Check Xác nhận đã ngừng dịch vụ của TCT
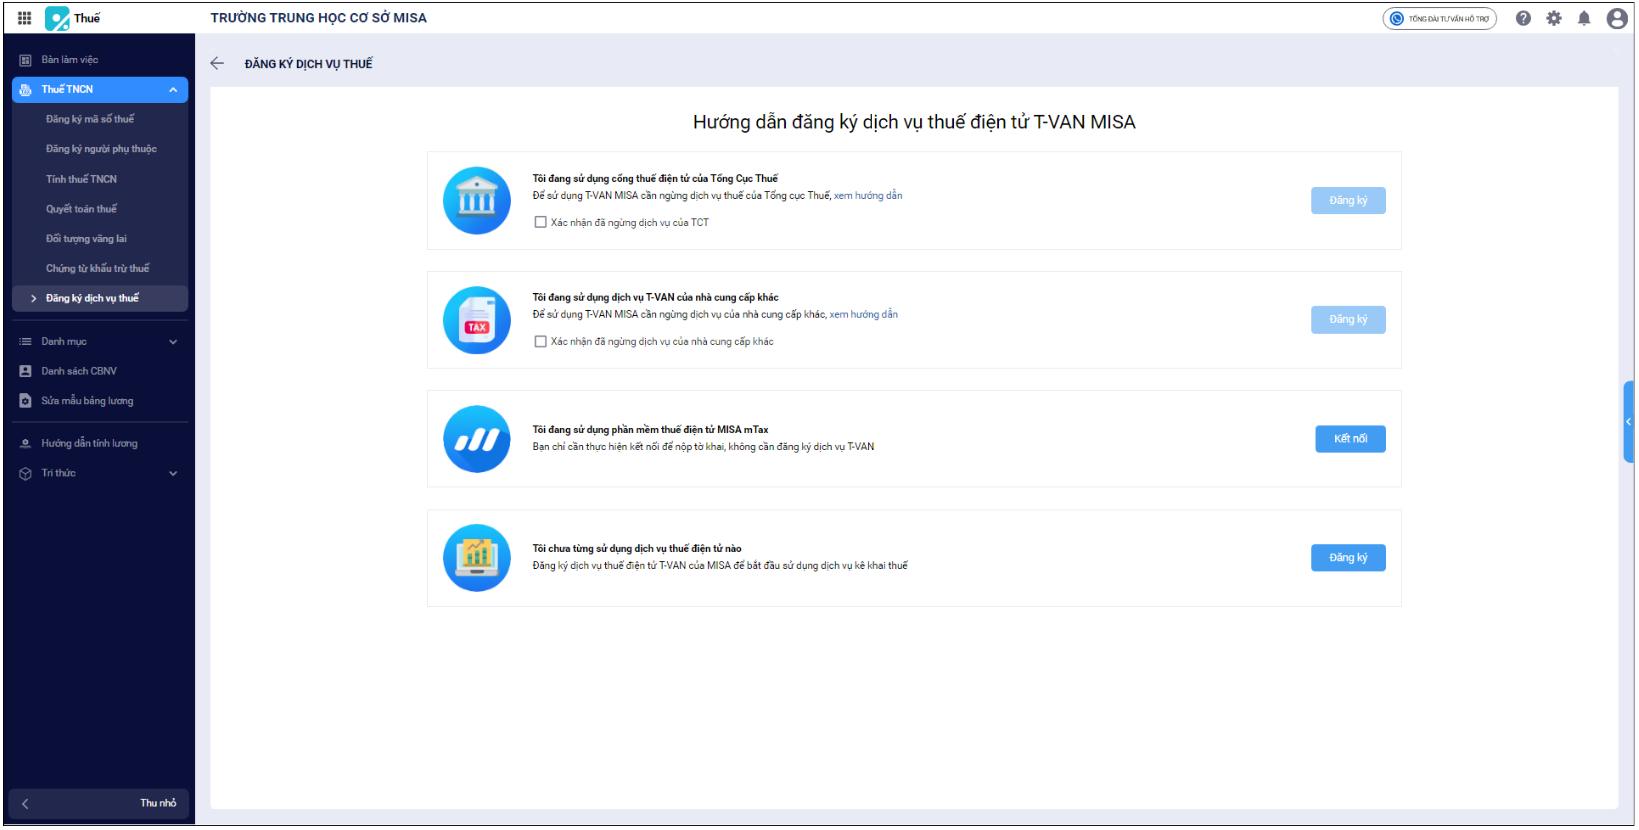1639x830 pixels. (x=541, y=222)
